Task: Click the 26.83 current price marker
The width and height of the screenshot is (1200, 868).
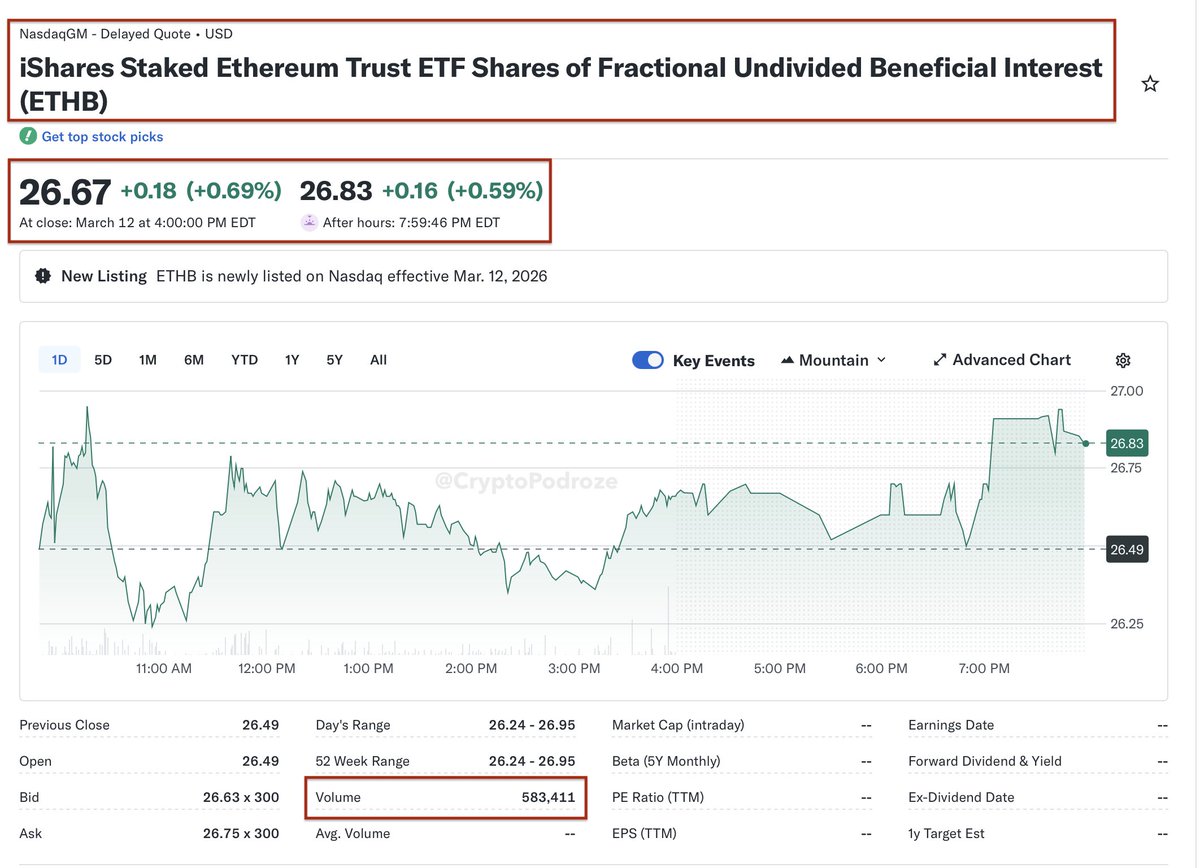Action: [x=1126, y=443]
